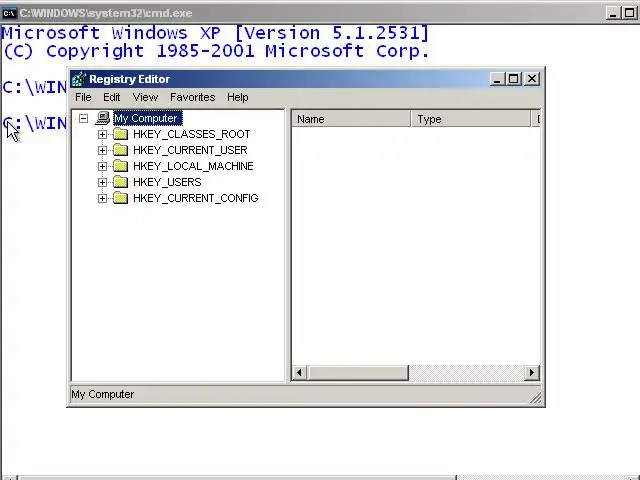Image resolution: width=640 pixels, height=480 pixels.
Task: Click the HKEY_LOCAL_MACHINE folder icon
Action: coord(120,166)
